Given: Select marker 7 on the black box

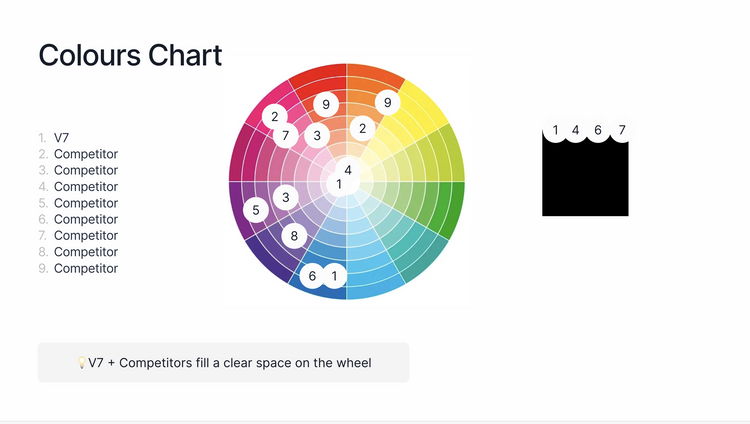Looking at the screenshot, I should click(x=622, y=130).
